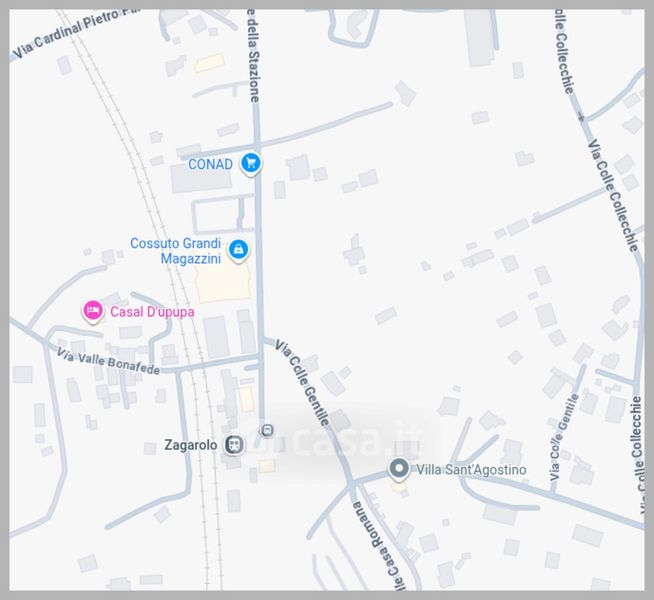This screenshot has height=600, width=654.
Task: Click the Zagarolo station name label
Action: [x=191, y=445]
